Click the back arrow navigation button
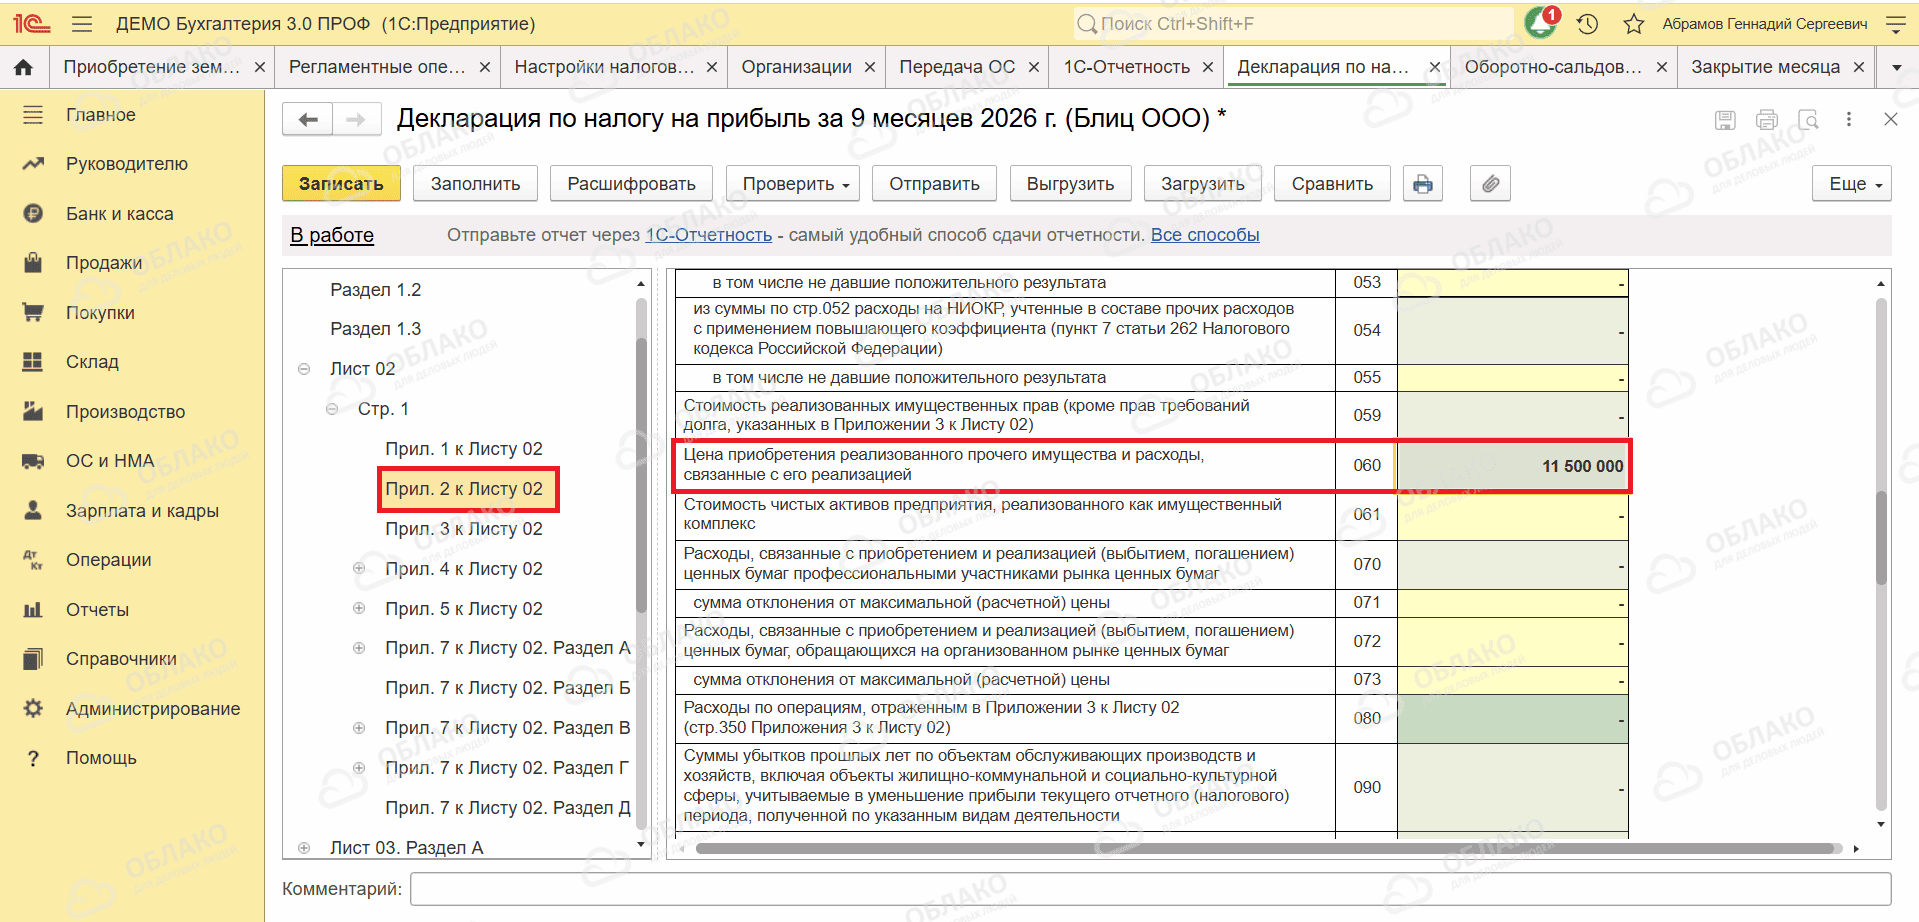Image resolution: width=1919 pixels, height=922 pixels. 308,120
